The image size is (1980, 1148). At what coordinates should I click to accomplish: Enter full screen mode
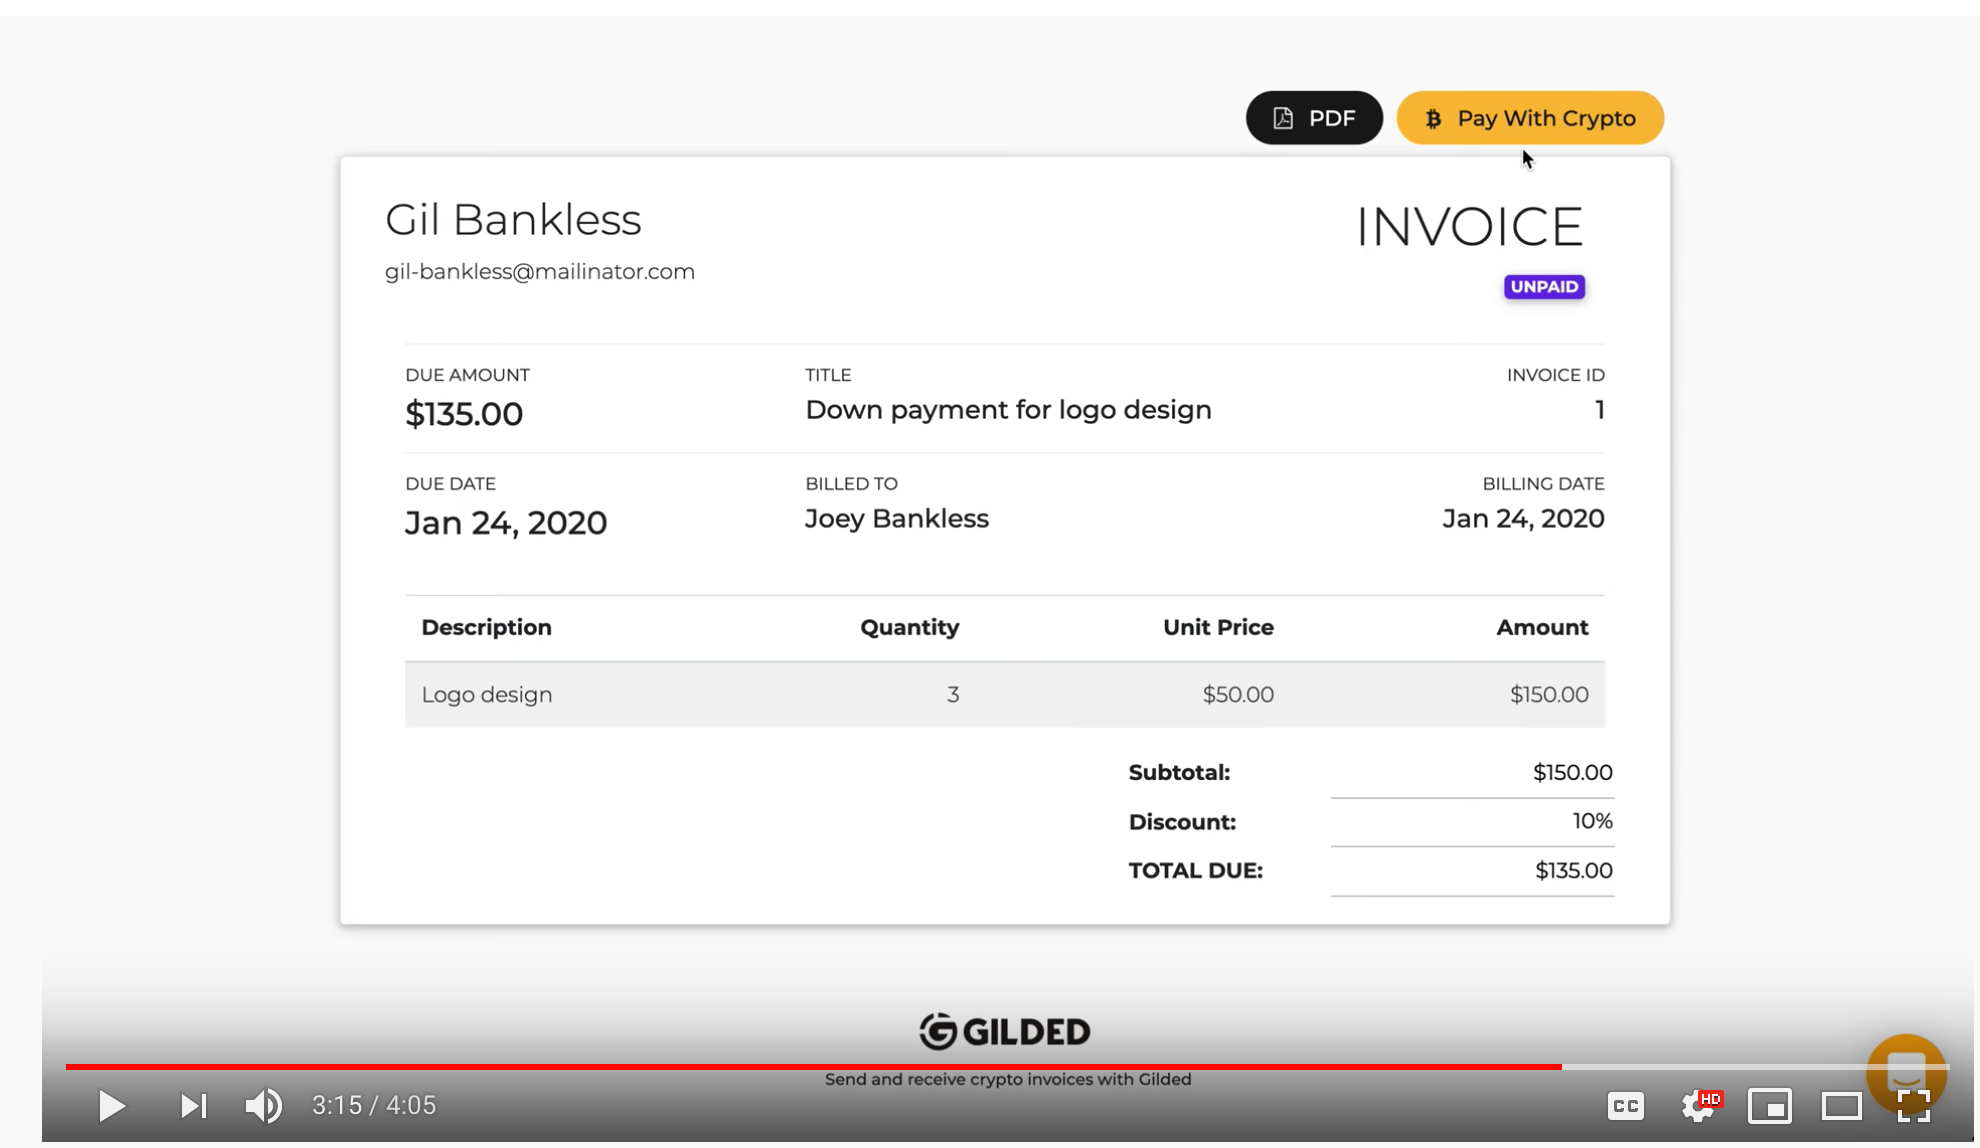pos(1913,1106)
